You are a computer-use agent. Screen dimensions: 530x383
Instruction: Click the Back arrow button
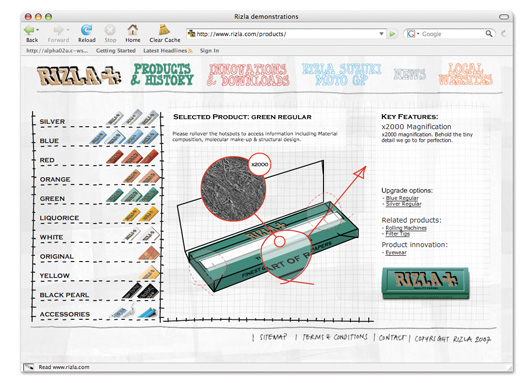click(x=29, y=30)
